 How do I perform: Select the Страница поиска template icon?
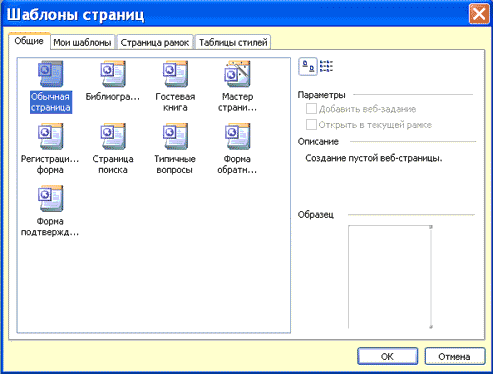click(x=113, y=136)
